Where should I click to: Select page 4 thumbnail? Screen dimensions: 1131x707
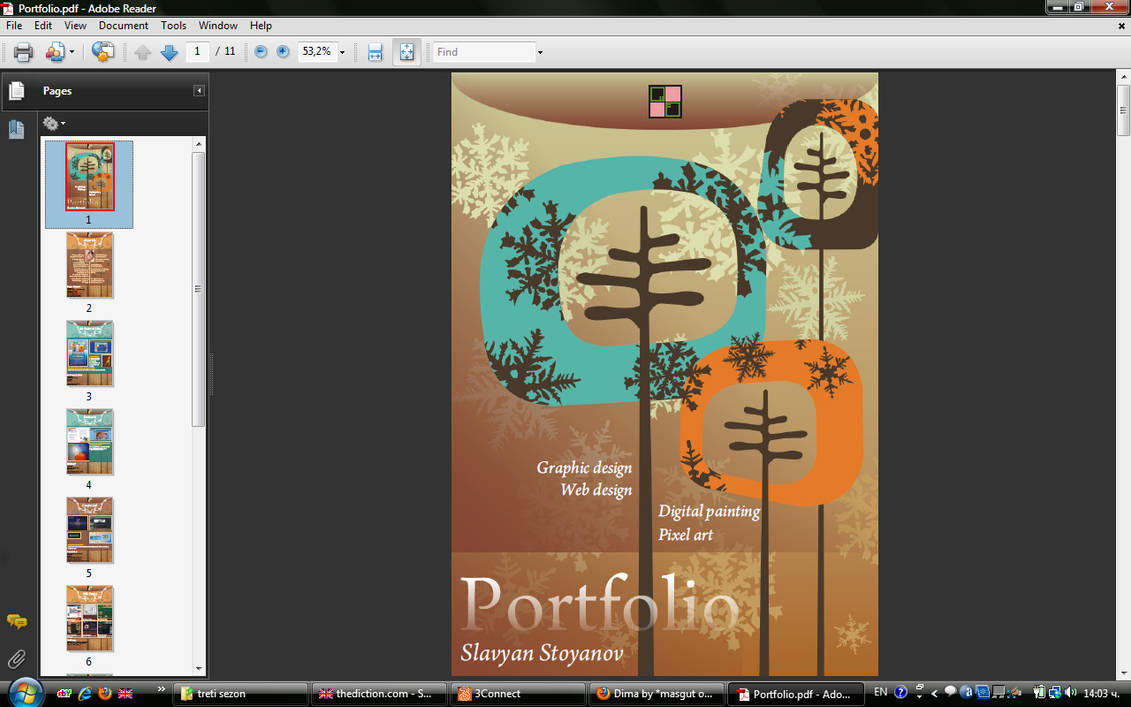click(x=89, y=442)
